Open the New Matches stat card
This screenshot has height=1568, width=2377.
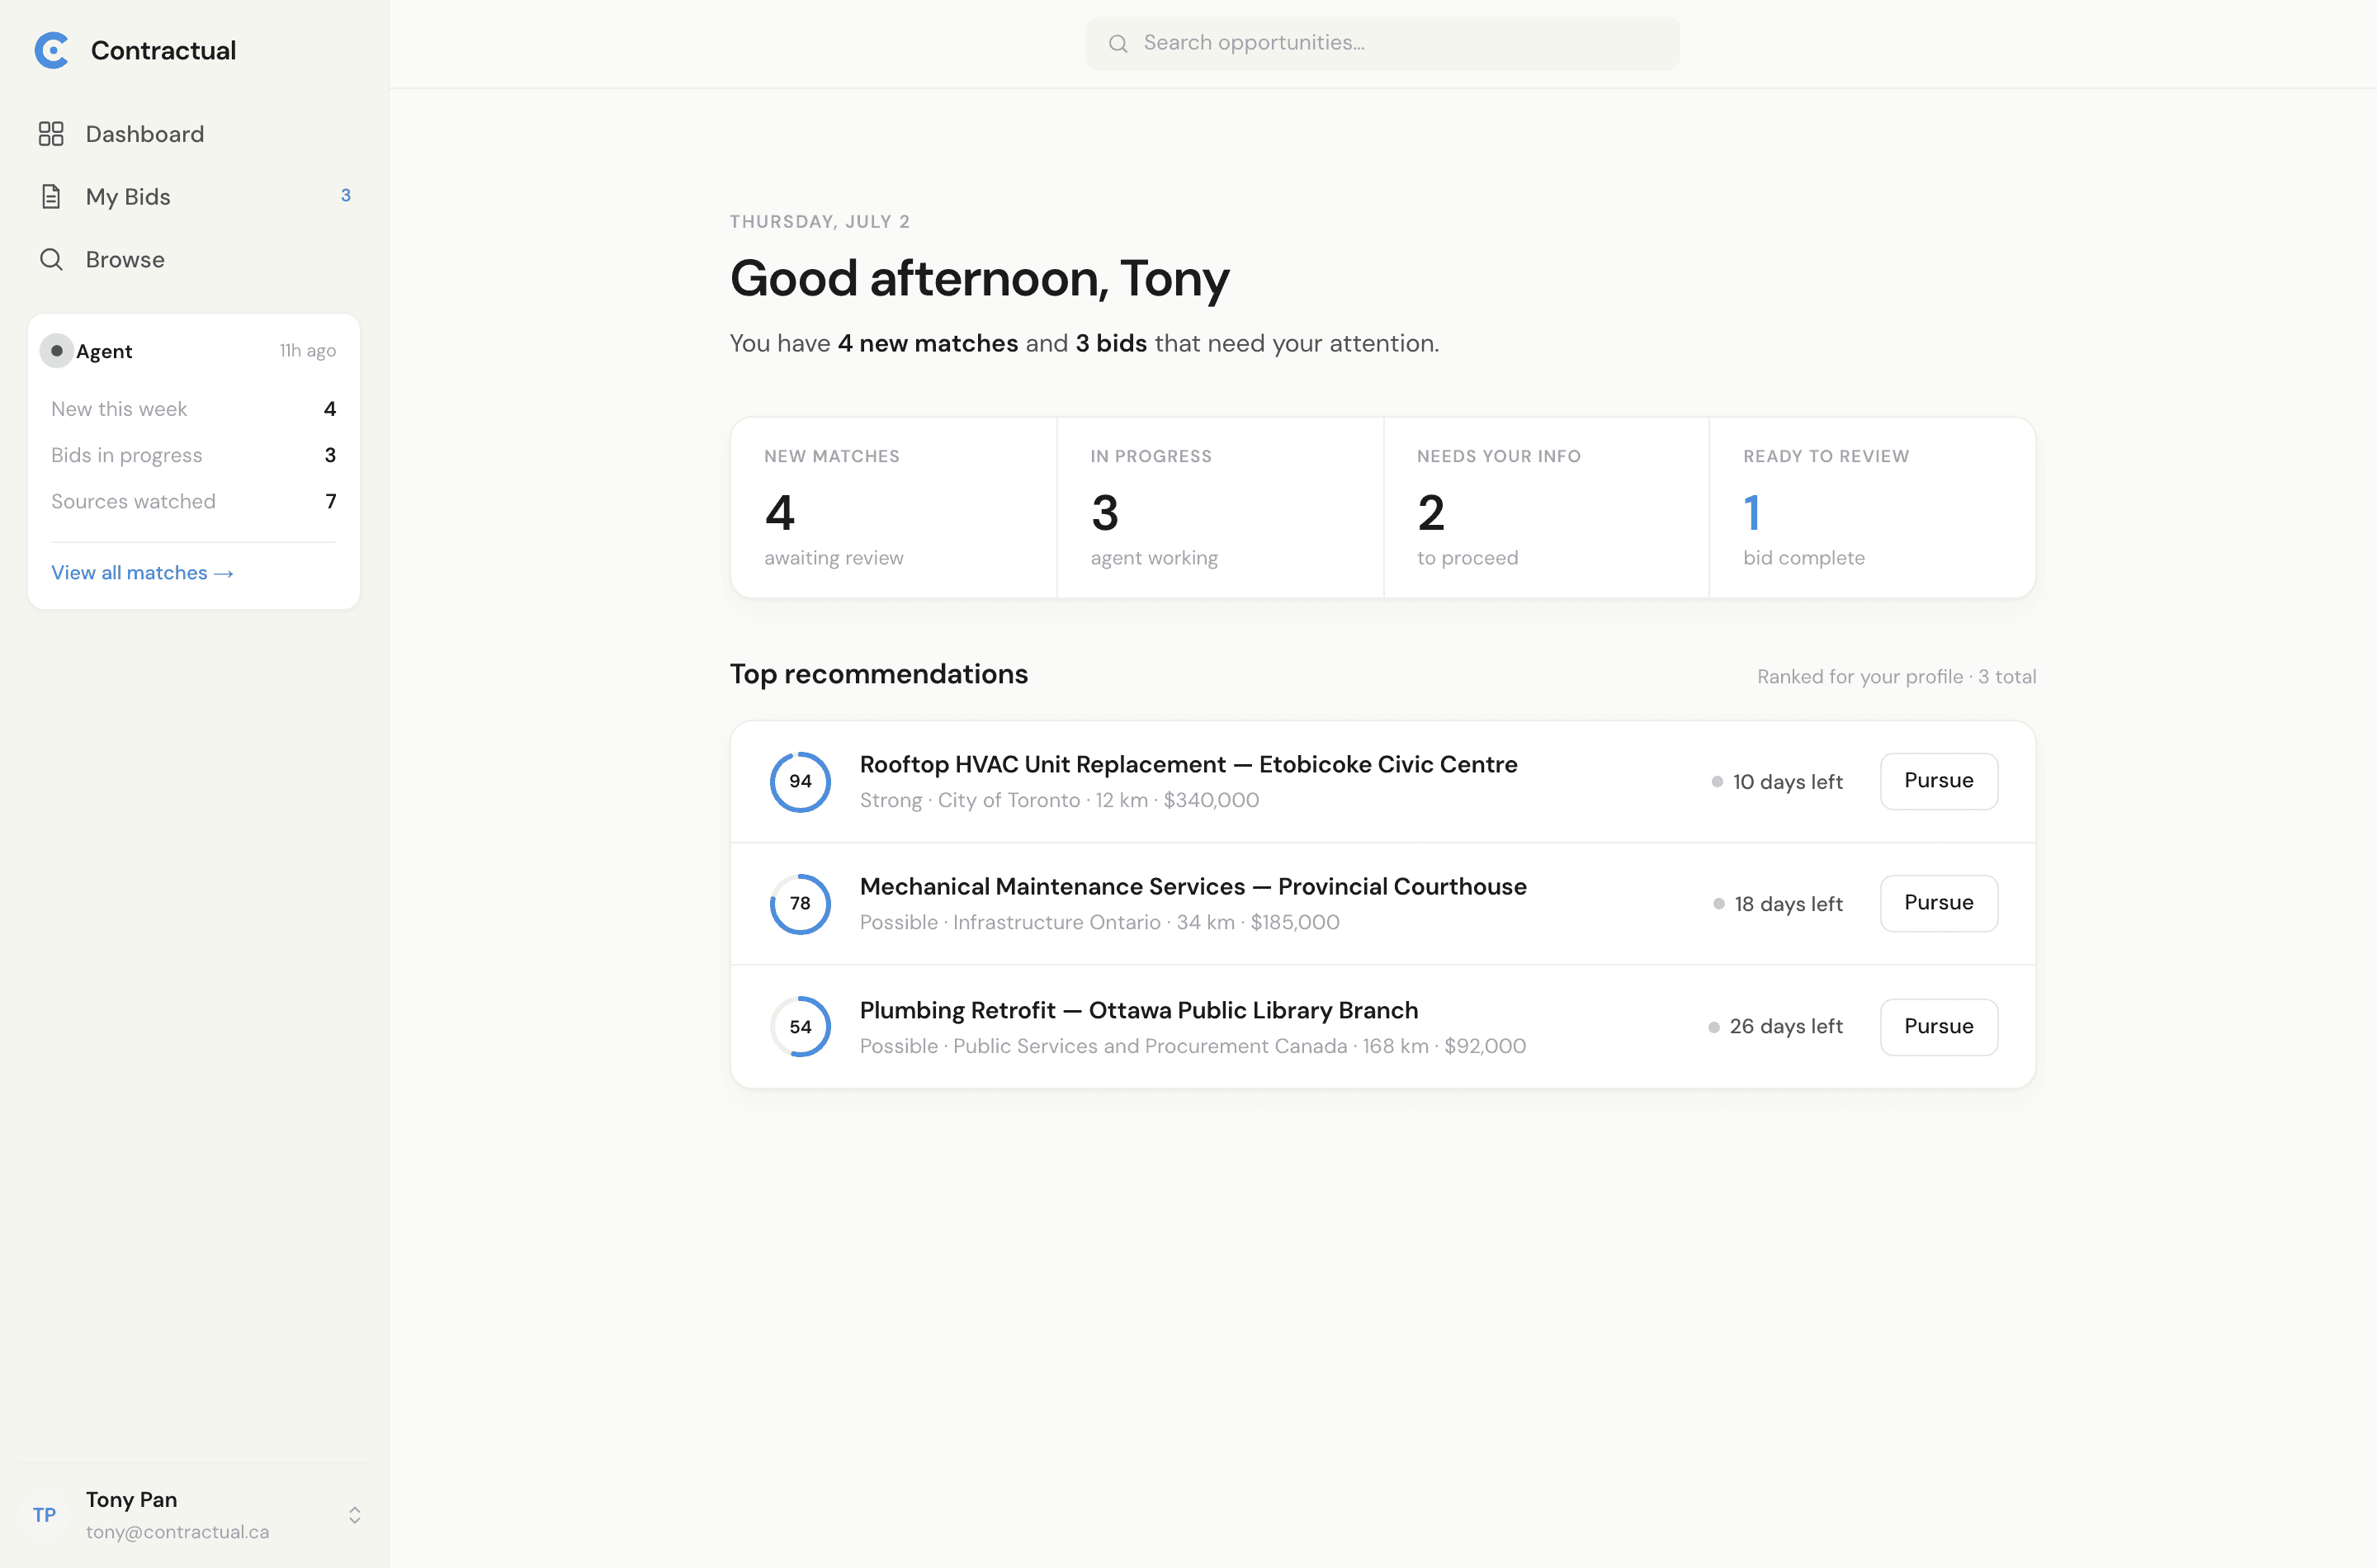[x=894, y=508]
